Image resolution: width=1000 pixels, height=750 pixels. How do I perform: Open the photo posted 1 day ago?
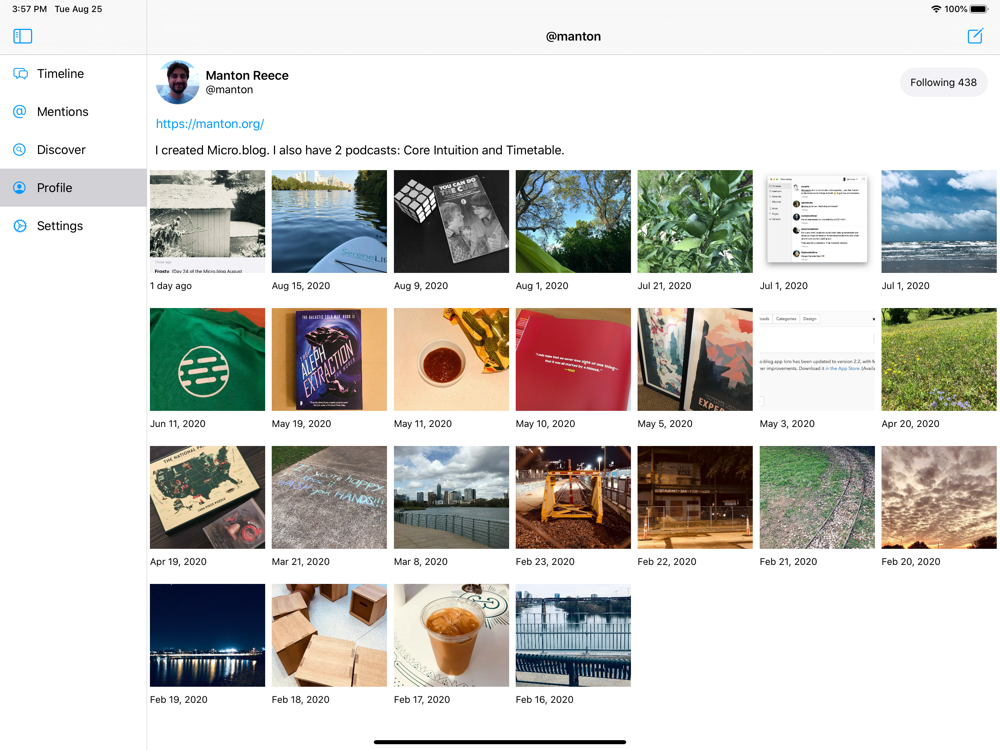(x=207, y=221)
